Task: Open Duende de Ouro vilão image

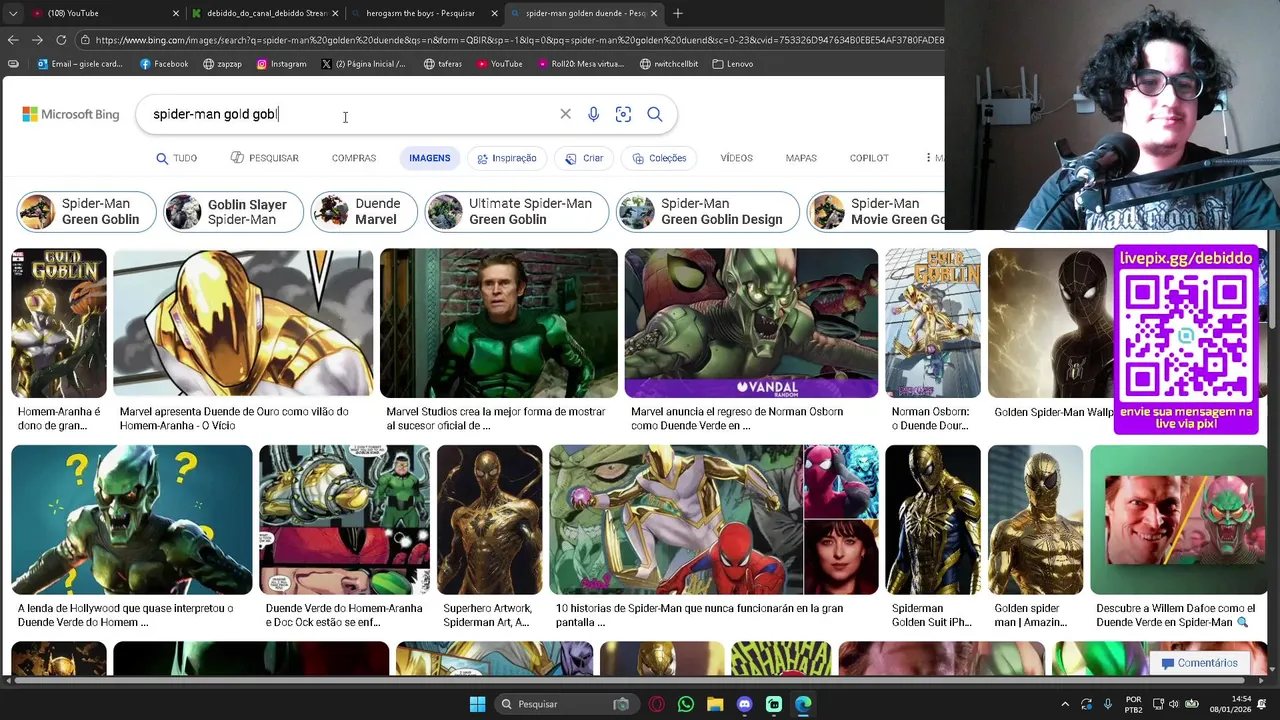Action: click(x=243, y=323)
